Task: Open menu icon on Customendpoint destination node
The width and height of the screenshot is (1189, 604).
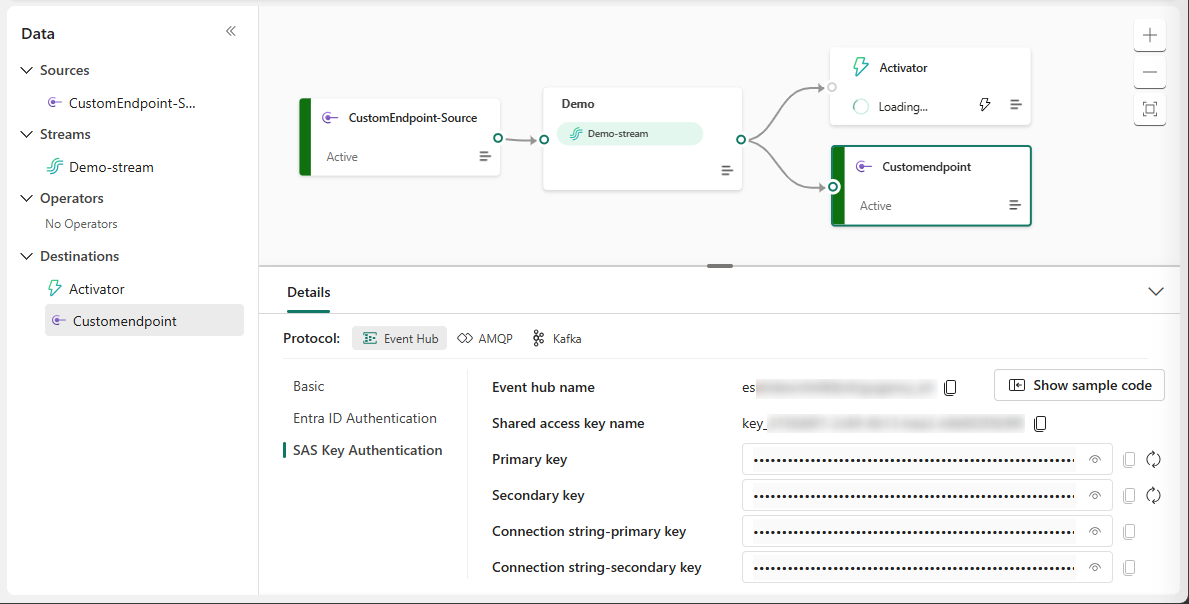Action: click(x=1015, y=205)
